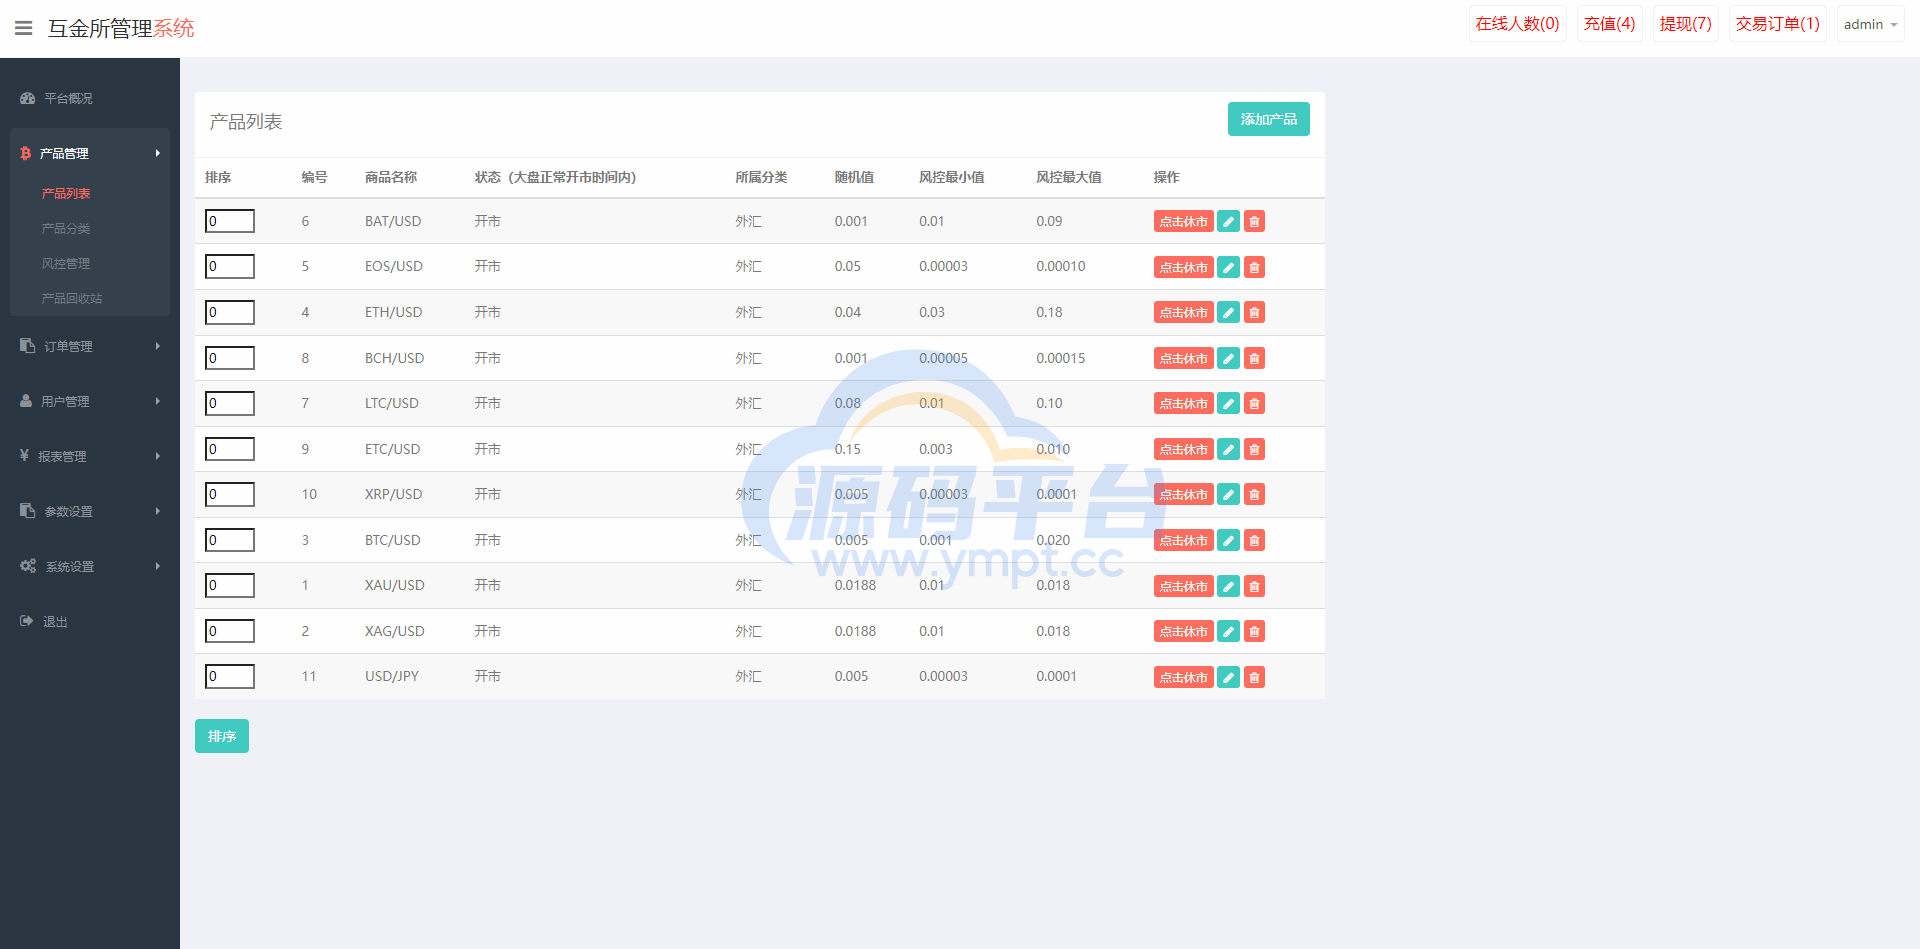Expand the 报表管理 sidebar menu

coord(90,456)
